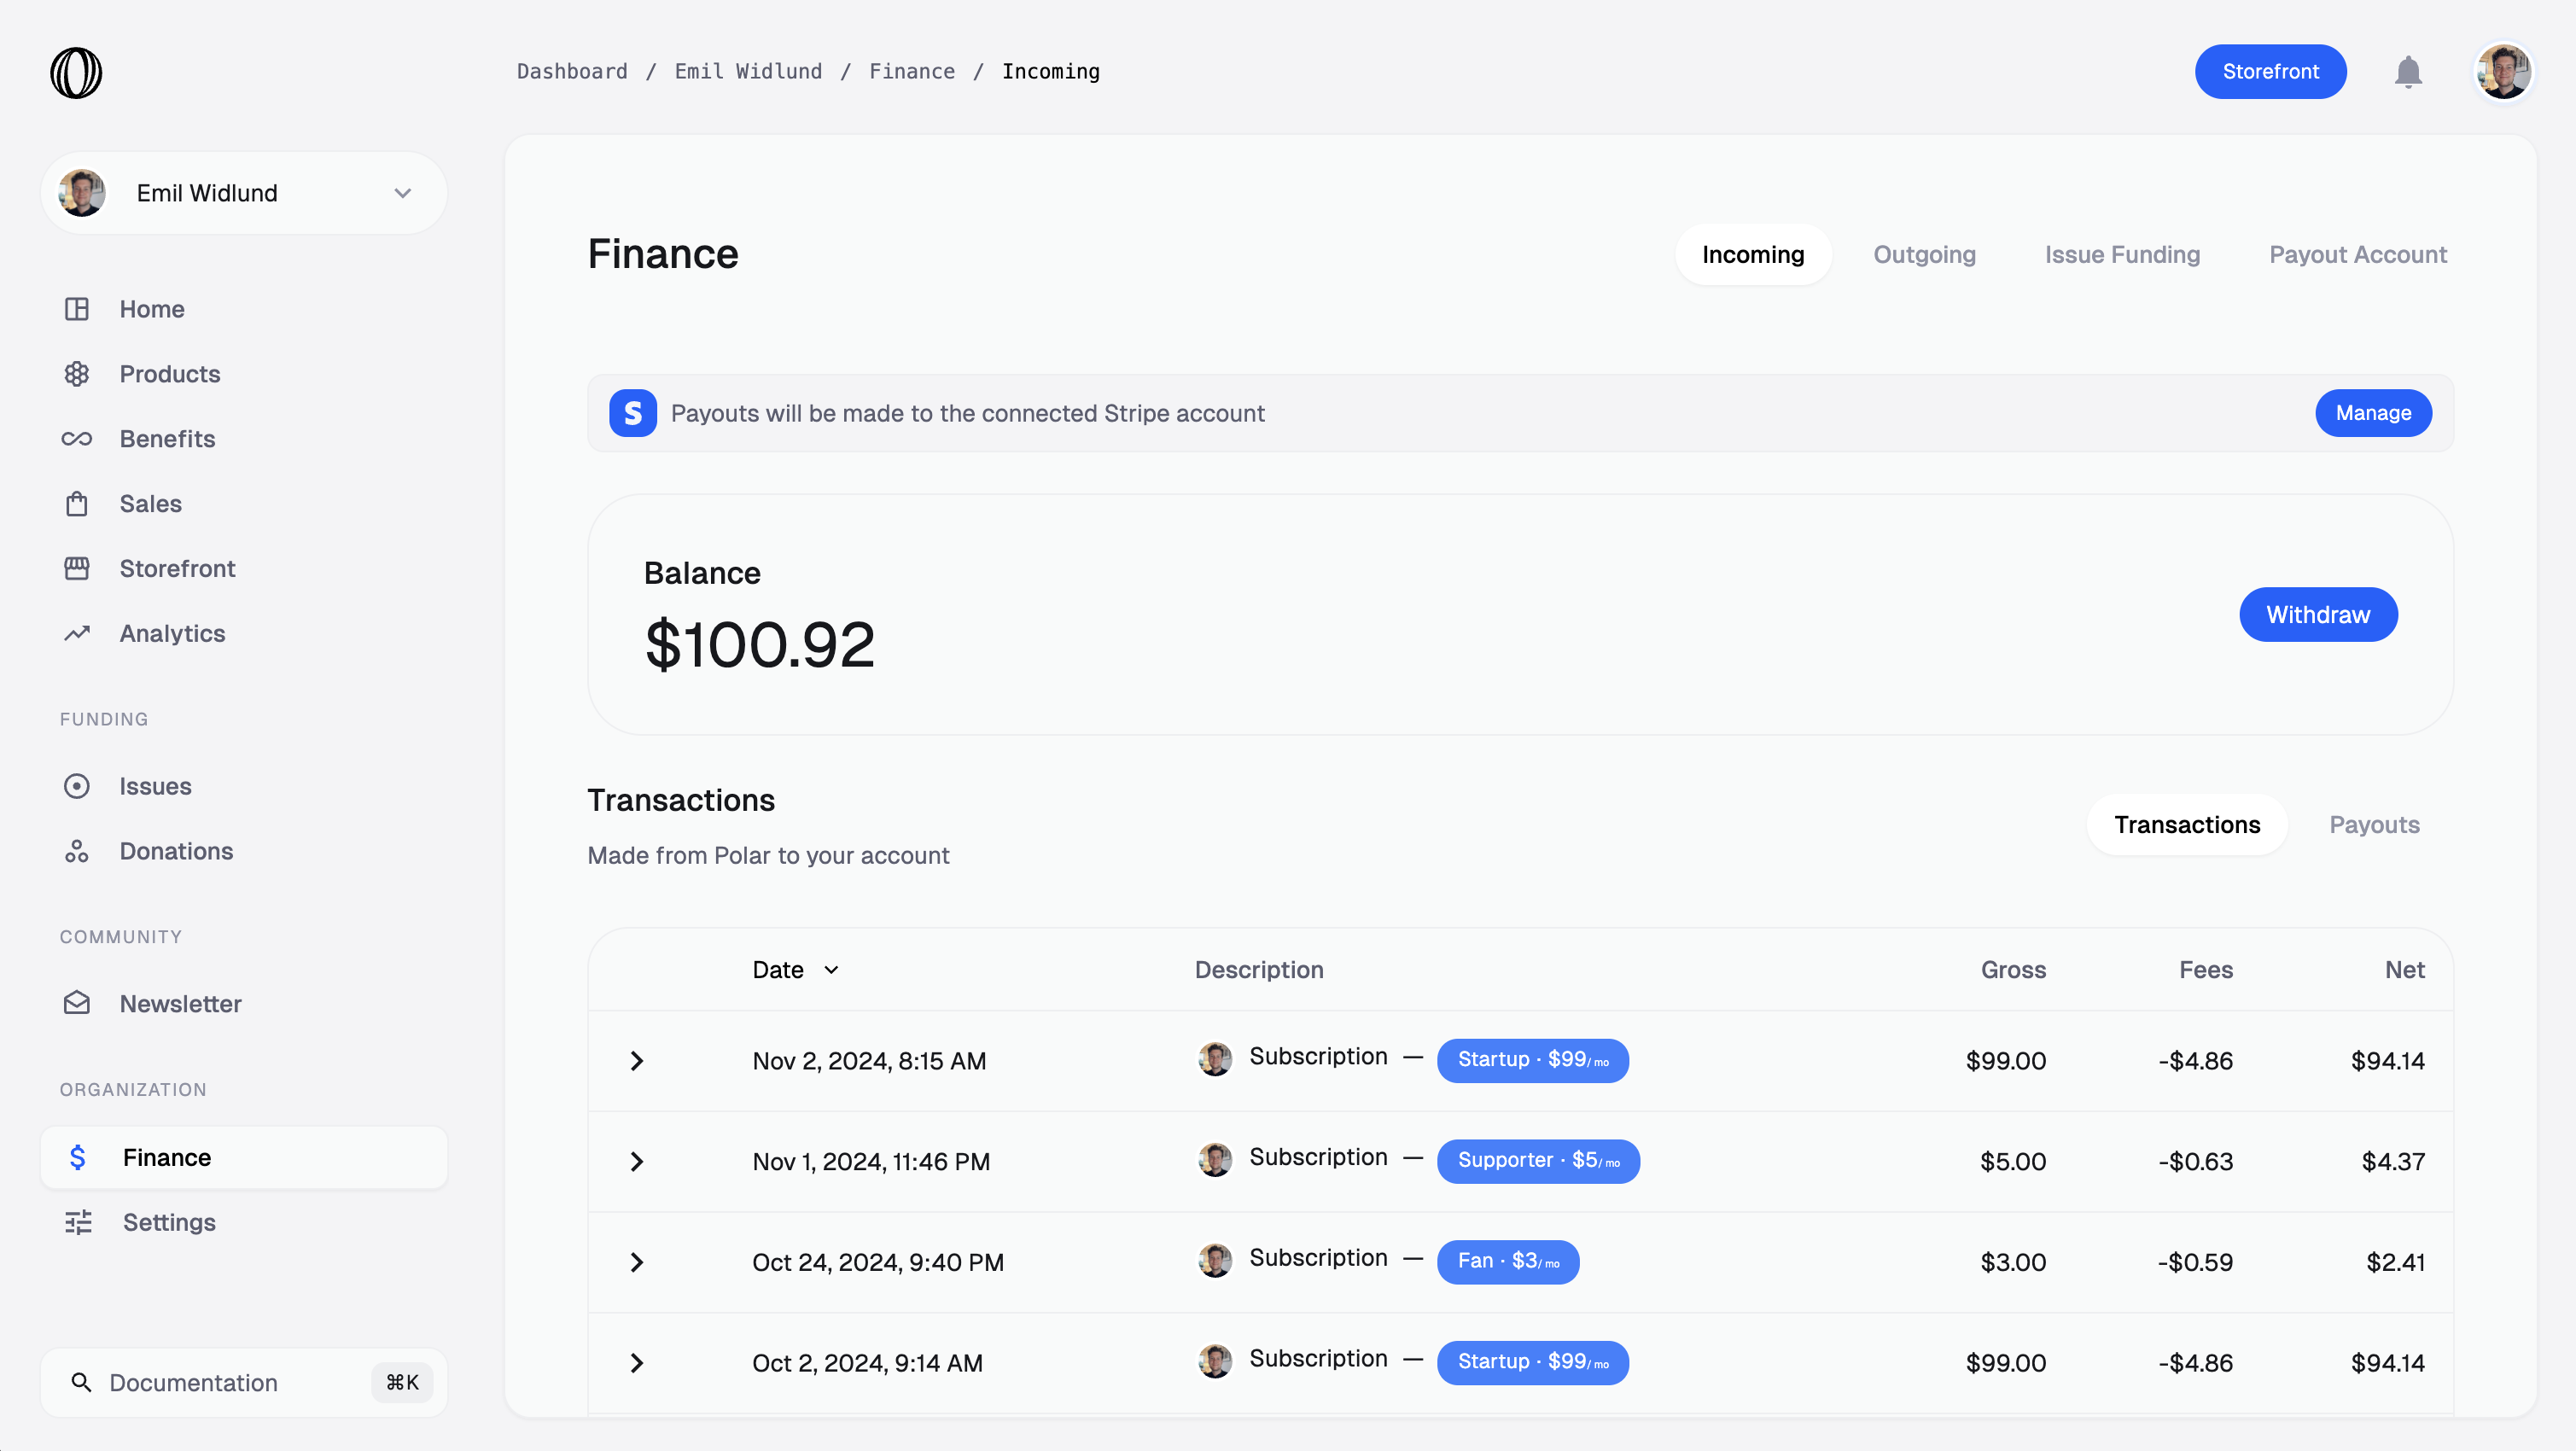Click the notifications bell icon
Viewport: 2576px width, 1451px height.
[2408, 71]
